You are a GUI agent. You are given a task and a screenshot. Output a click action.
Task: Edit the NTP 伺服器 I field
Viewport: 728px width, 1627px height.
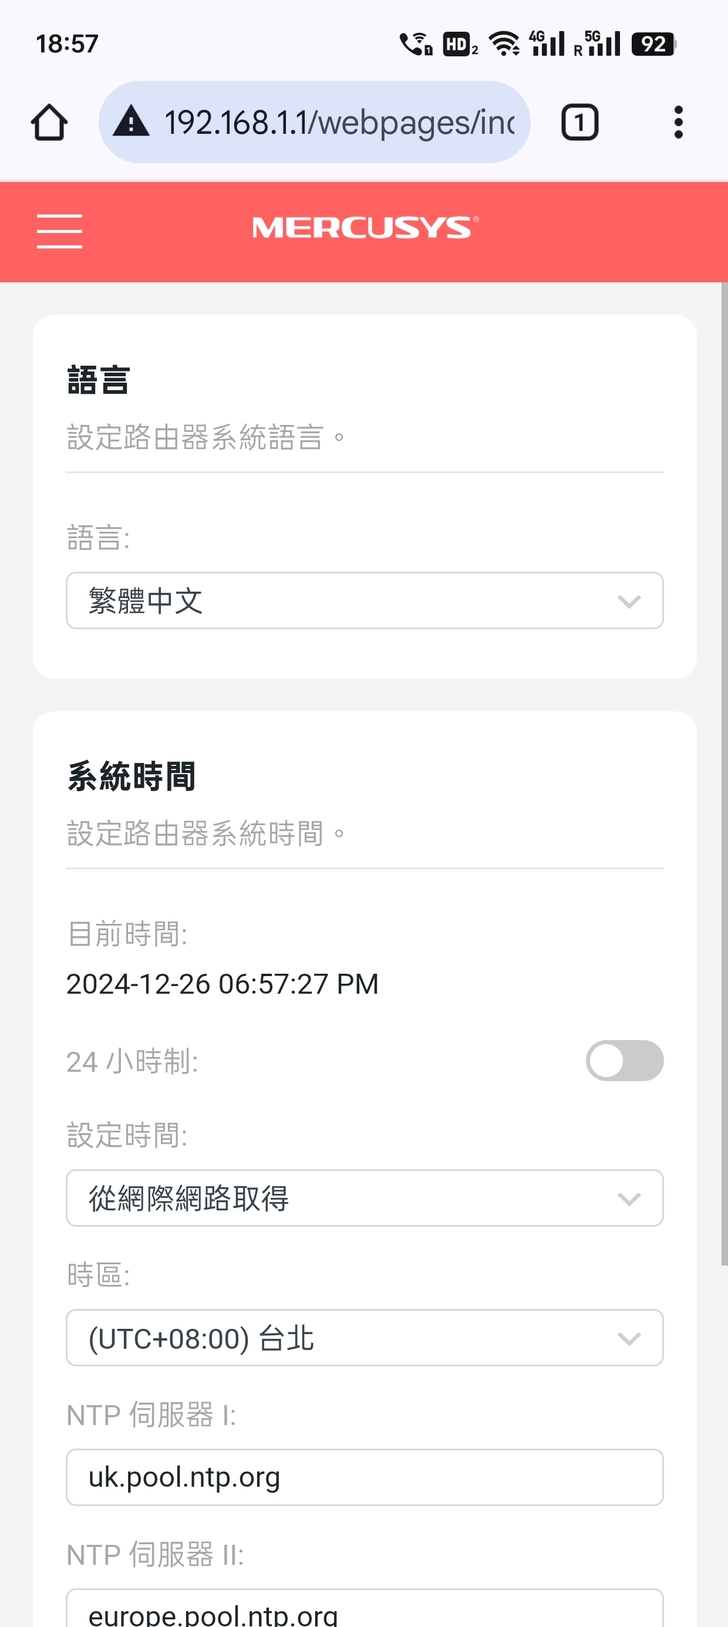[364, 1477]
